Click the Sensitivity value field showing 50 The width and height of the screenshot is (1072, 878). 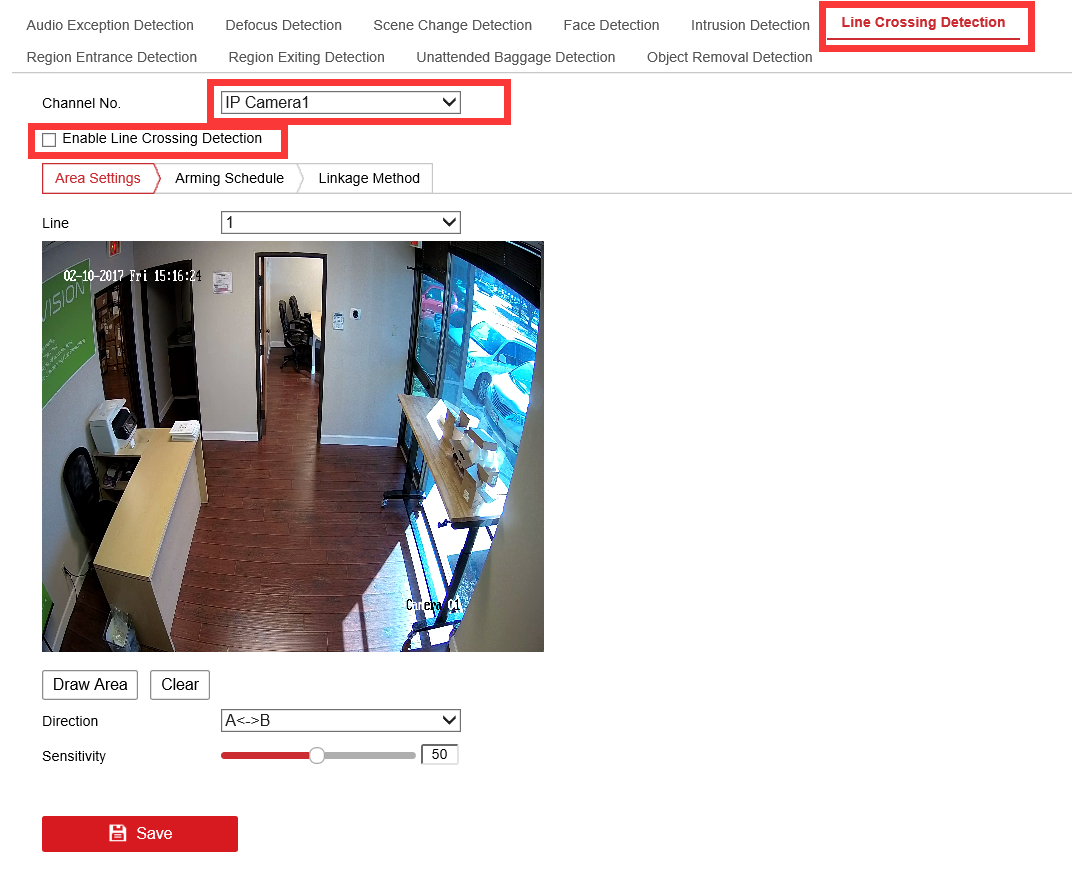click(x=440, y=754)
